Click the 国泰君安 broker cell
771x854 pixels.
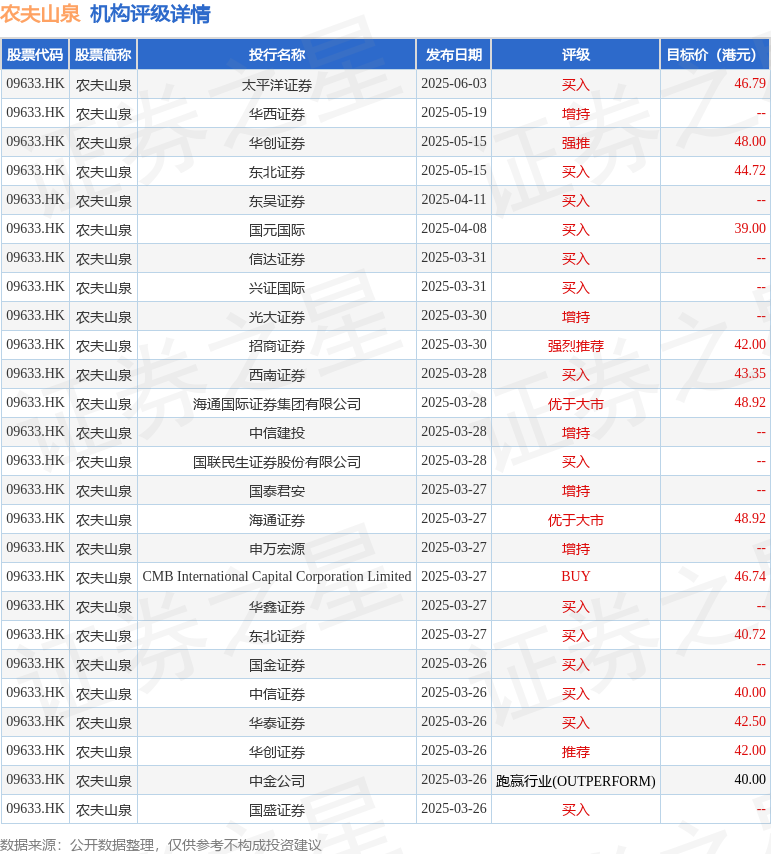(277, 491)
